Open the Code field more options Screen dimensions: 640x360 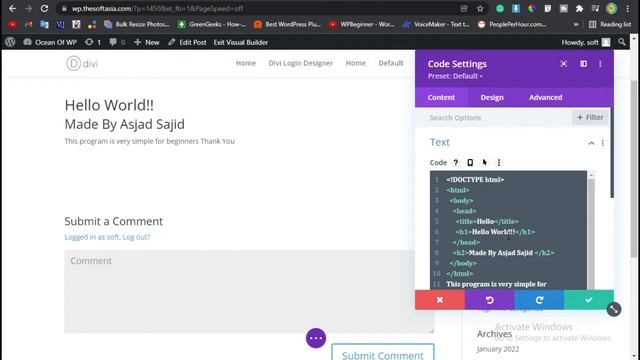[x=499, y=162]
